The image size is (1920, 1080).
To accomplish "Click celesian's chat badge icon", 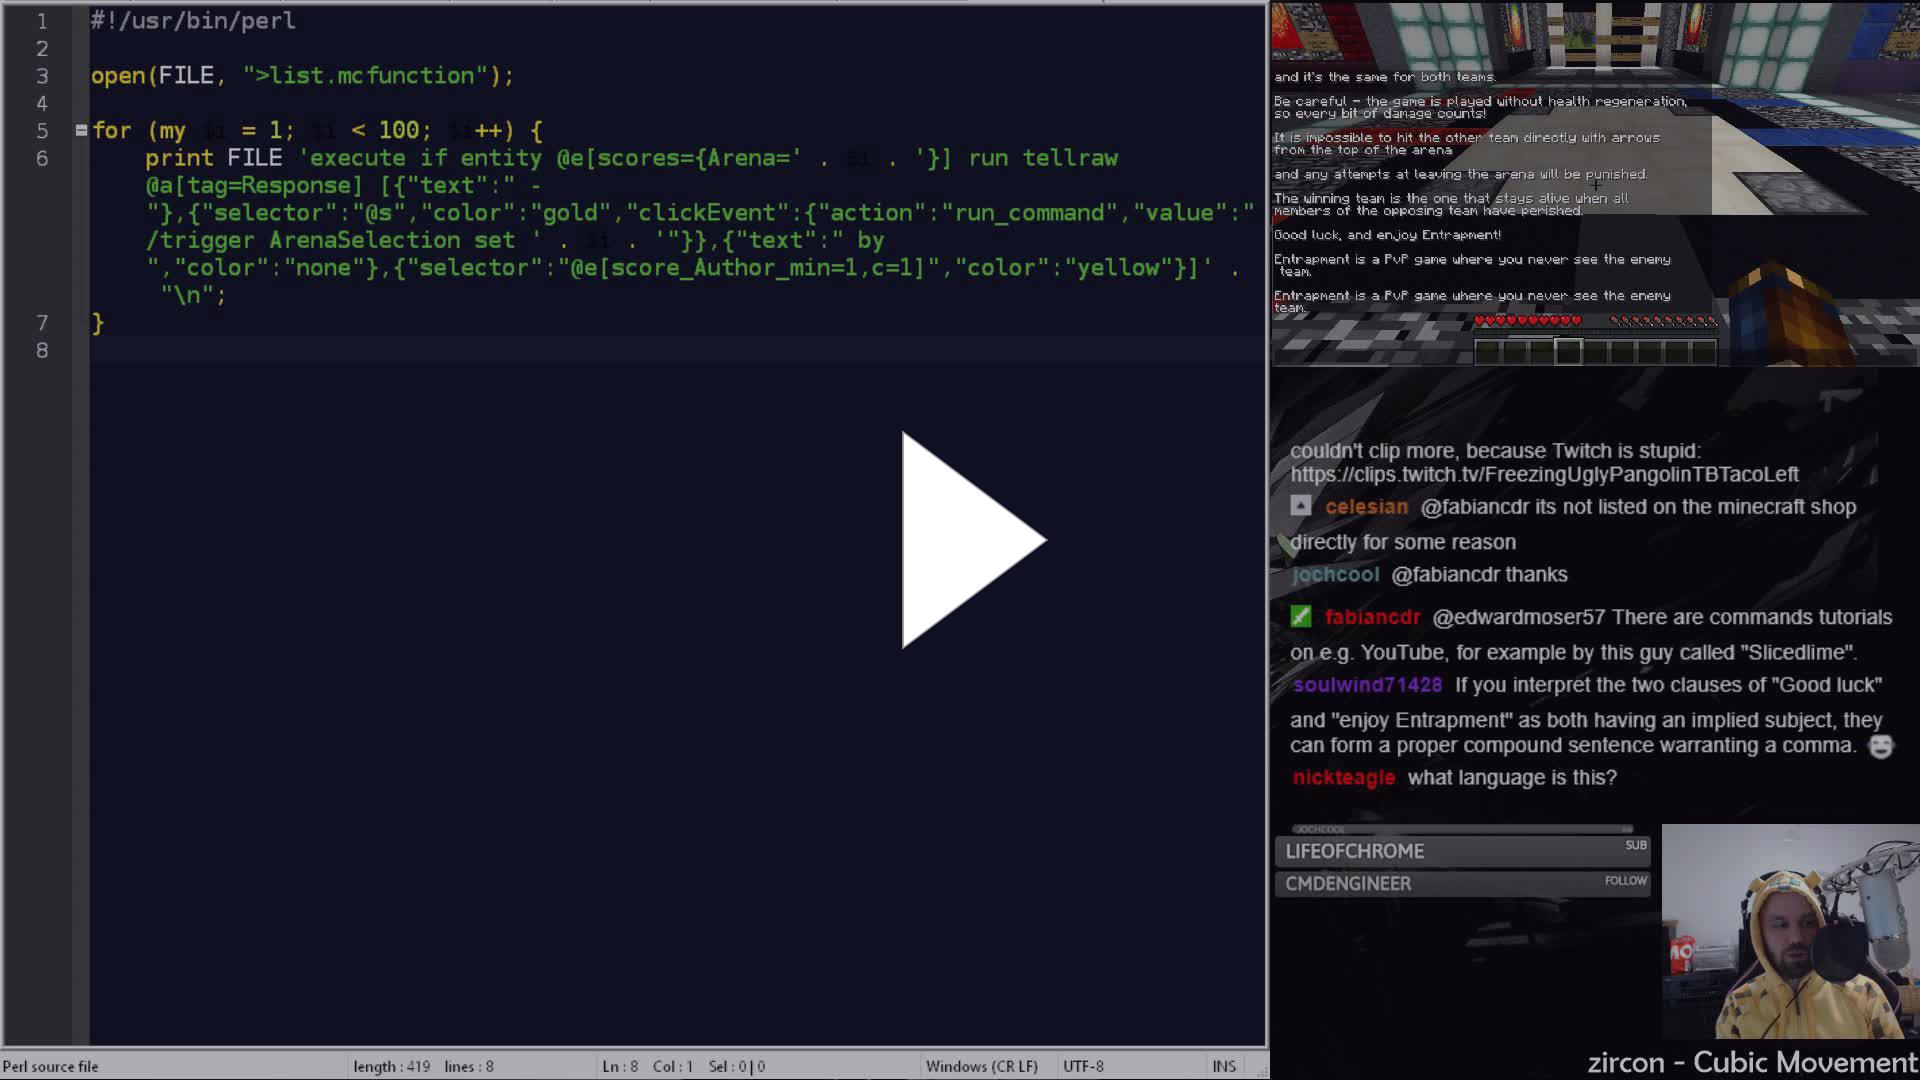I will tap(1300, 506).
